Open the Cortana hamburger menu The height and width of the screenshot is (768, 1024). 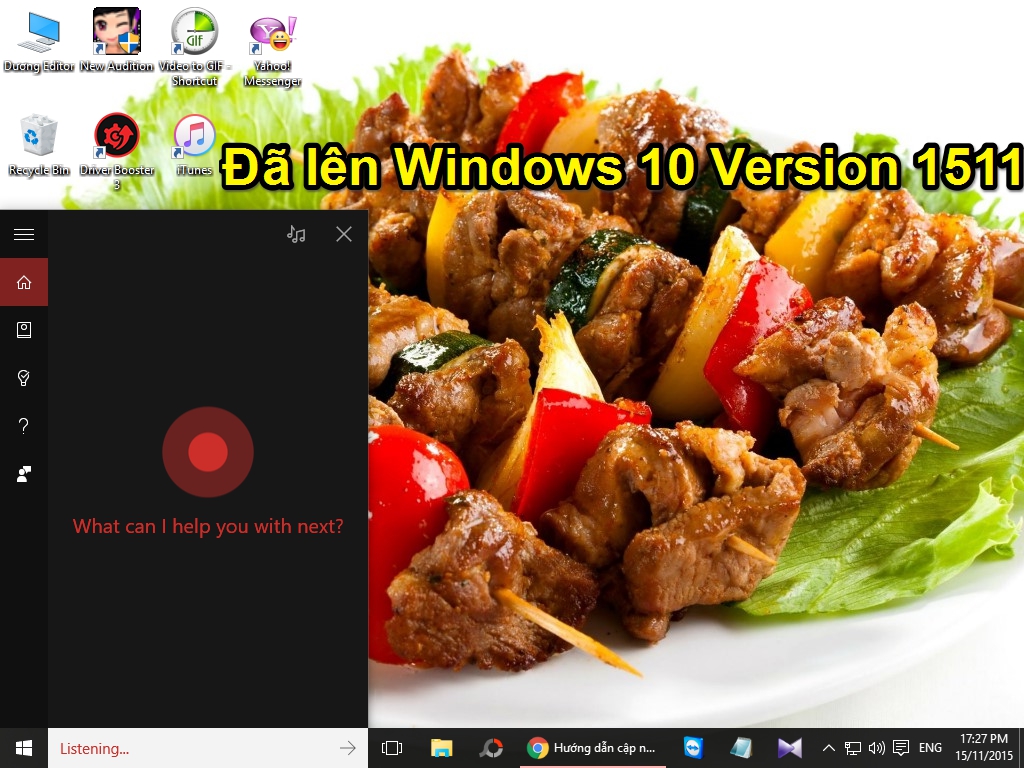click(24, 234)
